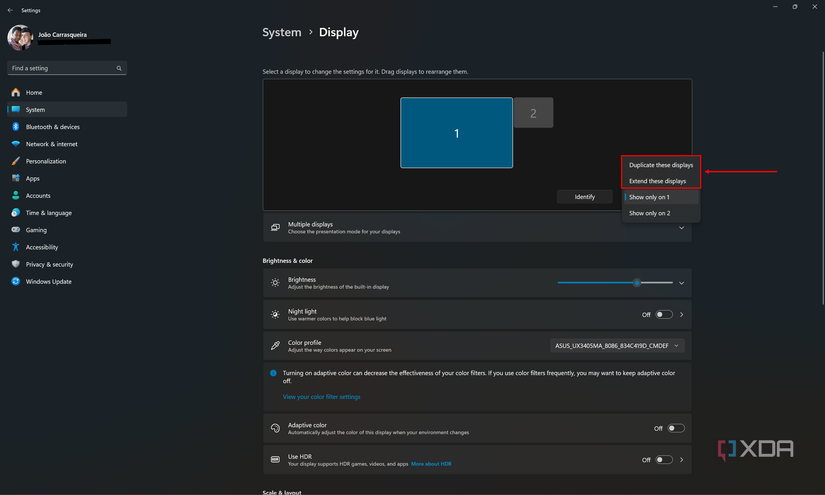The image size is (825, 495).
Task: Enable the Adaptive color toggle
Action: [676, 428]
